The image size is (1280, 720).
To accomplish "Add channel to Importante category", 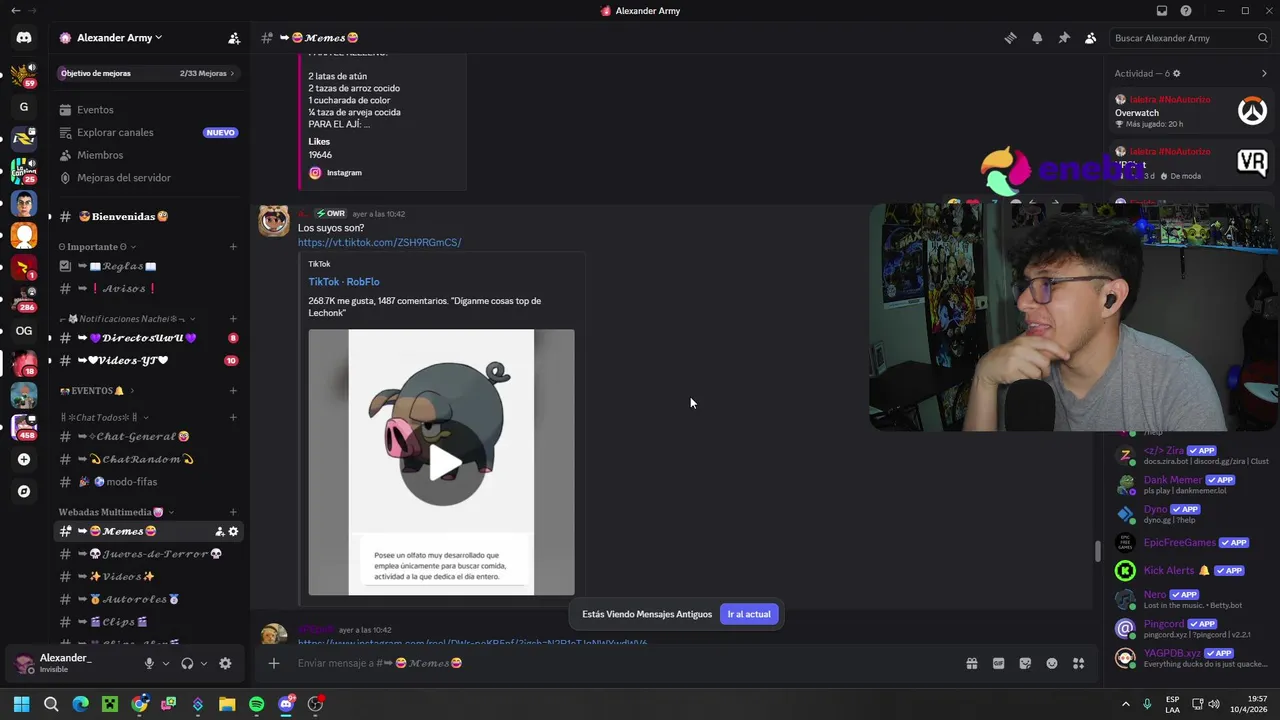I will (233, 247).
